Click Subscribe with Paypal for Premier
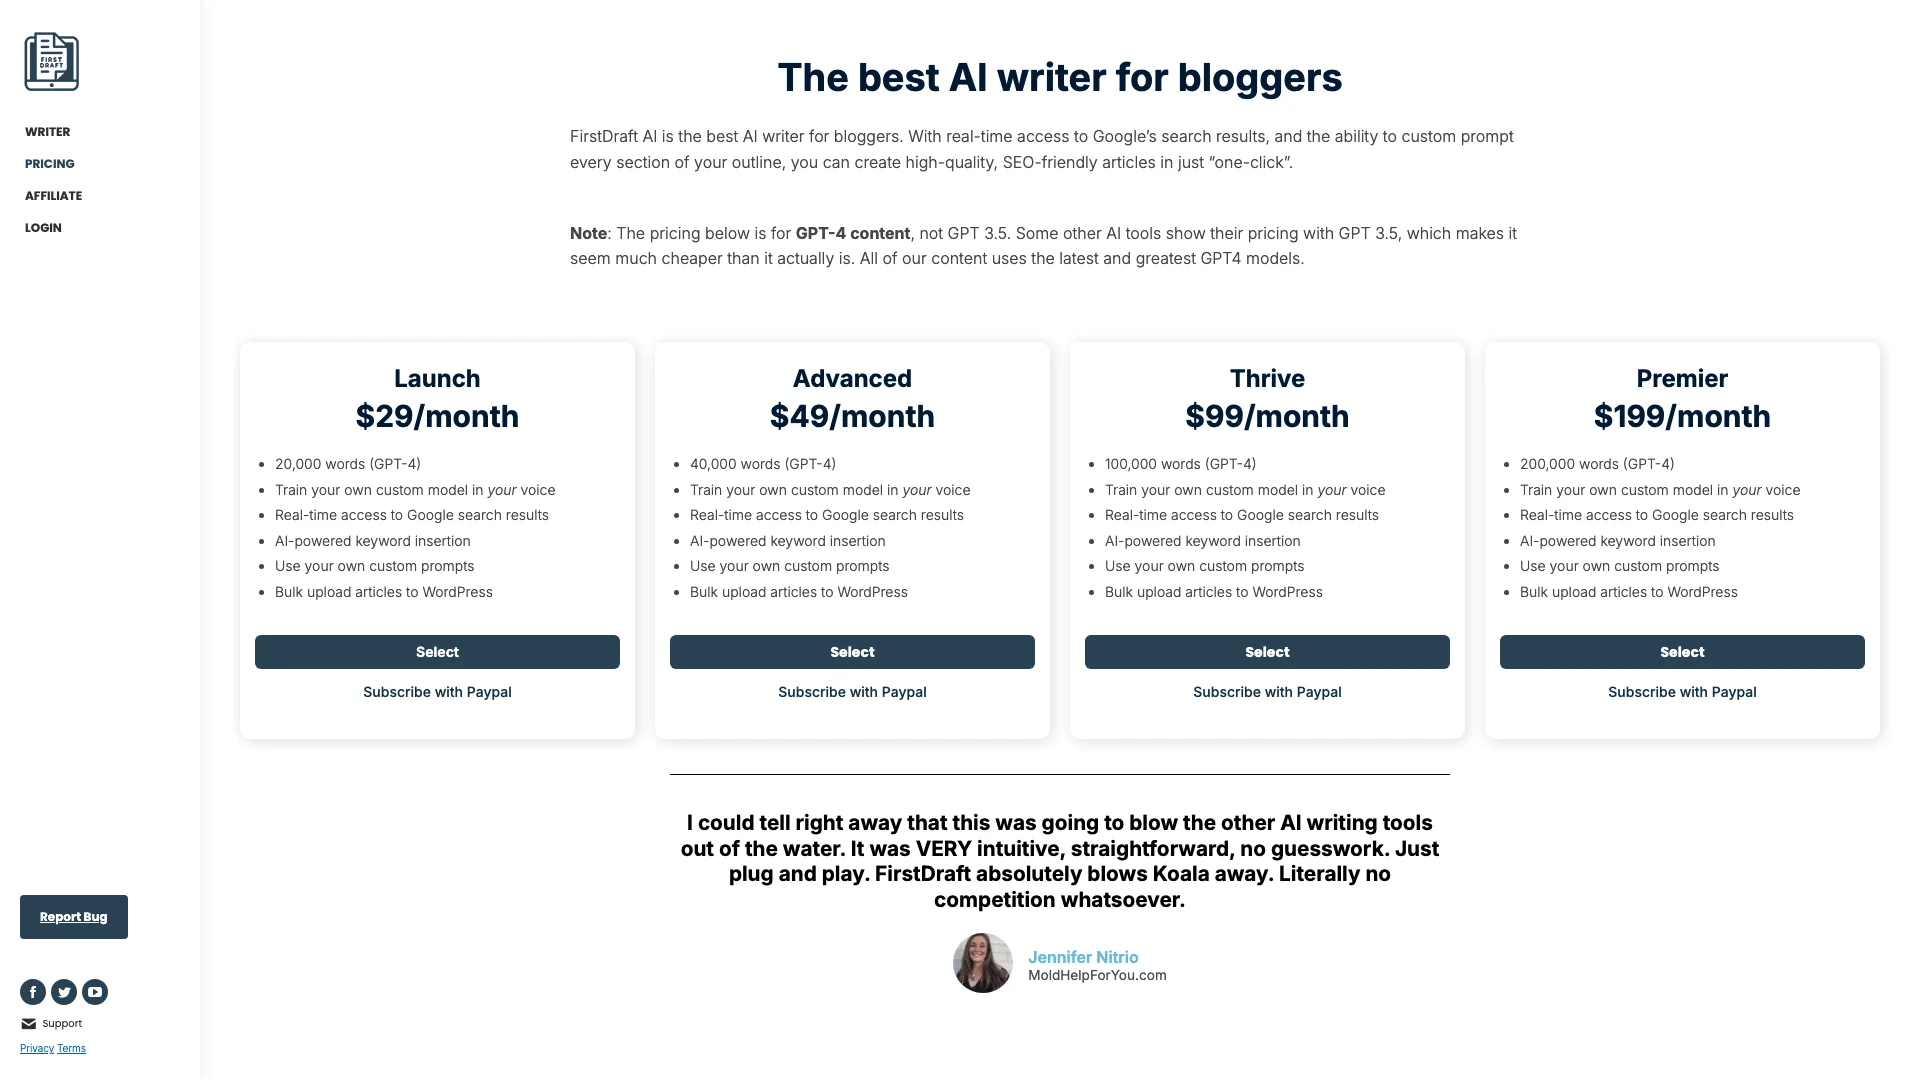 1681,692
